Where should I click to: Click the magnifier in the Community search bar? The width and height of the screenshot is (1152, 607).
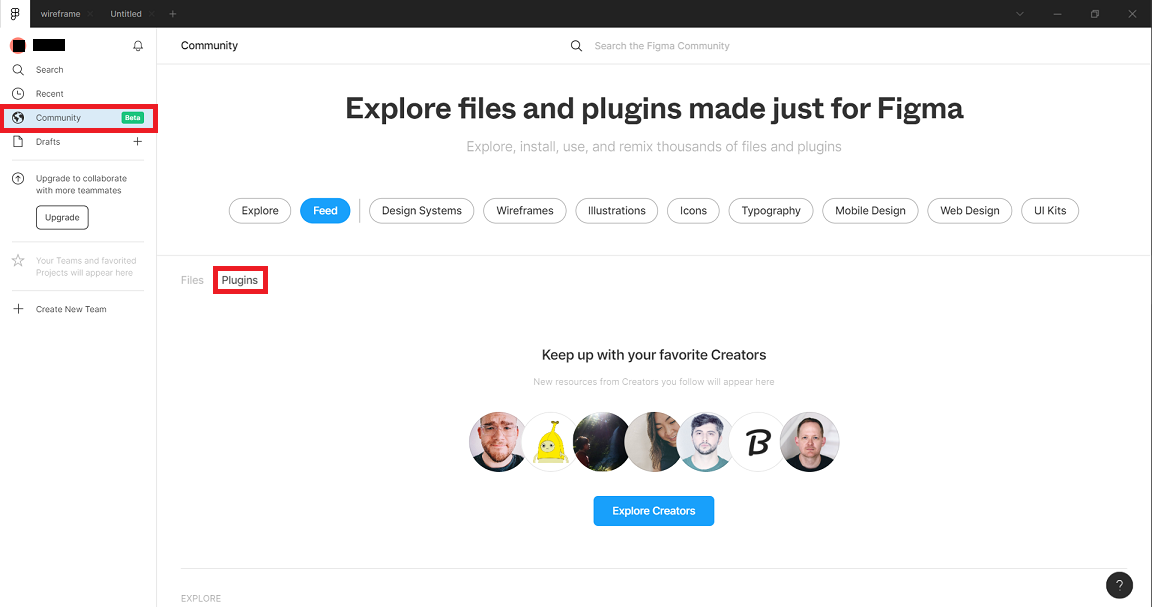(x=576, y=45)
